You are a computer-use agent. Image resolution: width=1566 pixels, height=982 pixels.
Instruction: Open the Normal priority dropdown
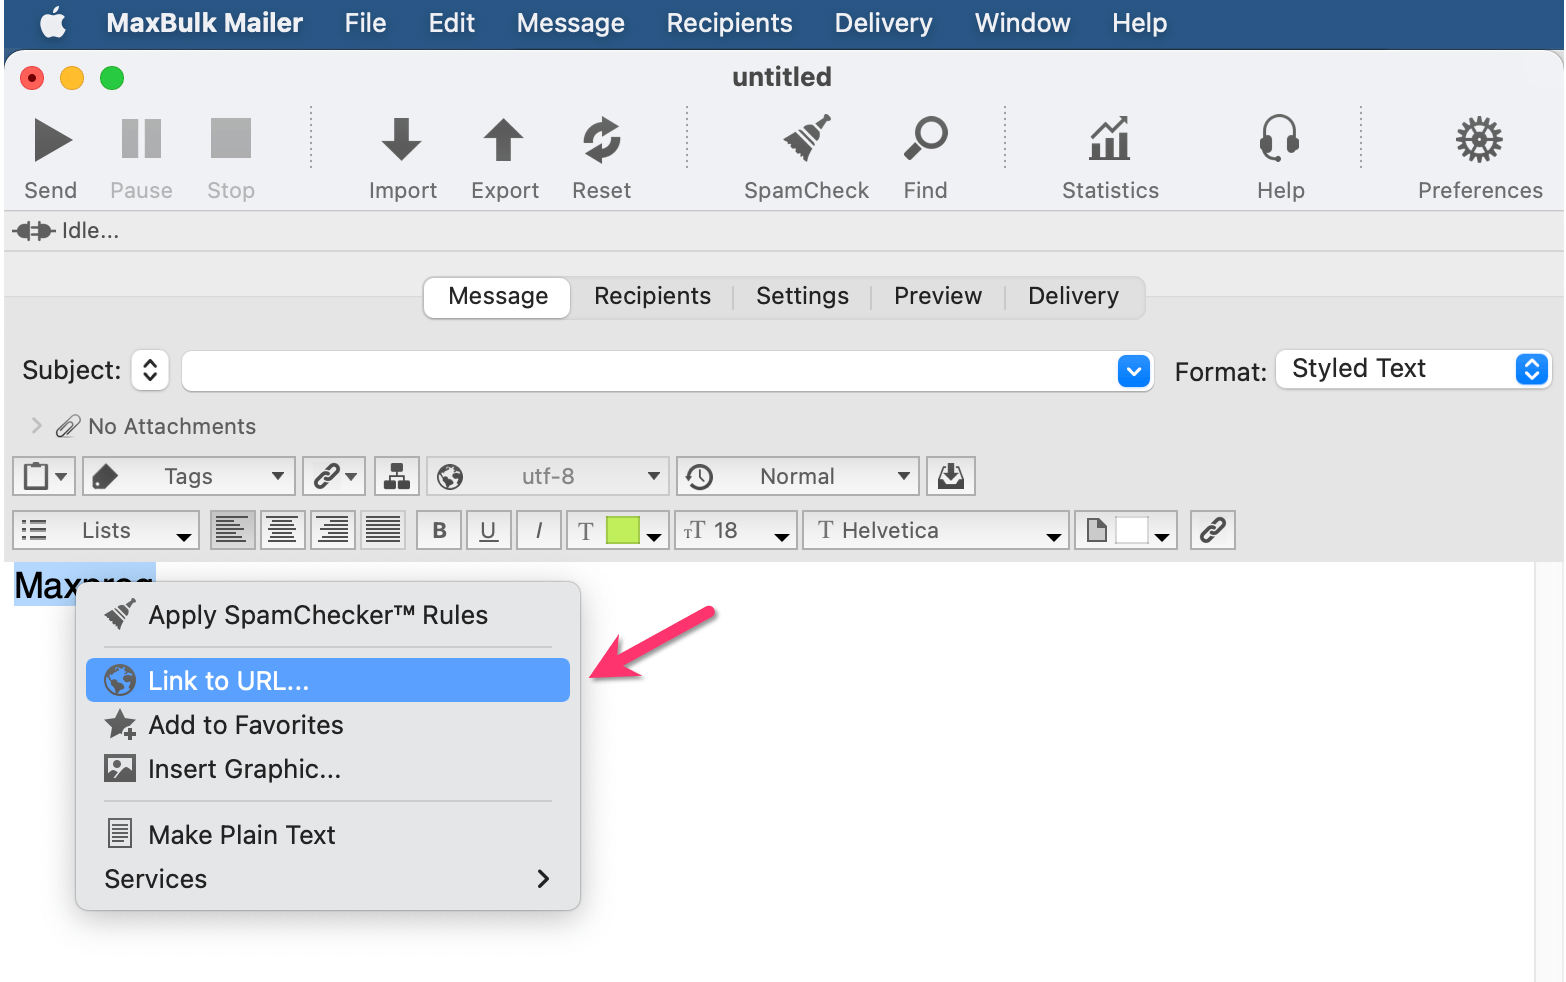pyautogui.click(x=798, y=476)
